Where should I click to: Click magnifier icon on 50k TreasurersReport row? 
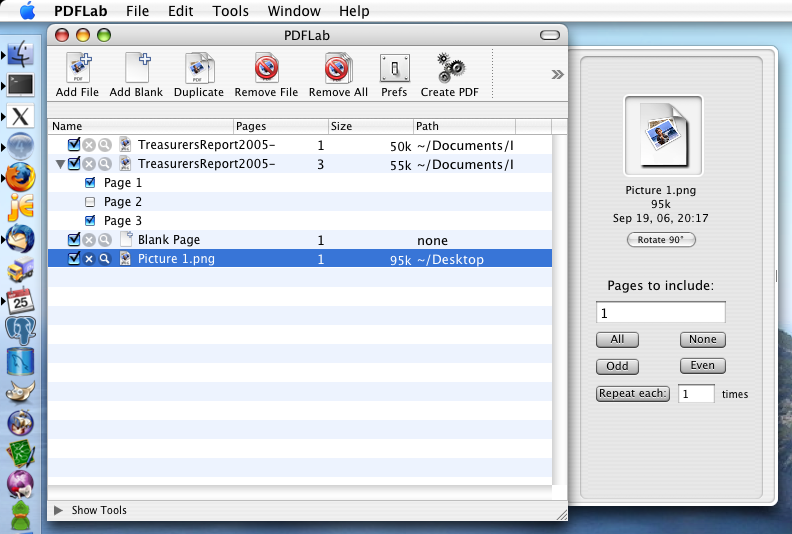click(x=105, y=145)
